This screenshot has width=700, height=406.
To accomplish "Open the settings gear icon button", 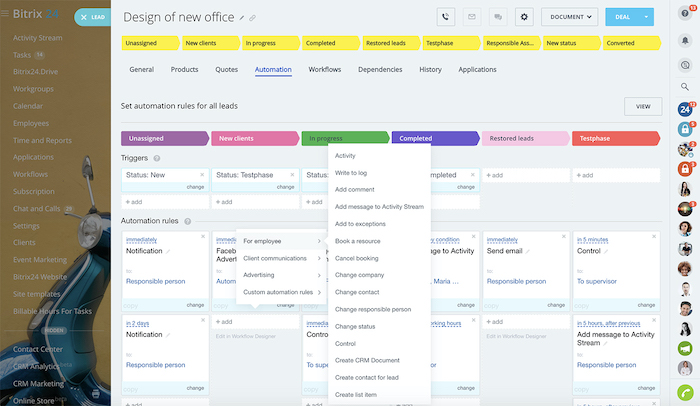I will coord(524,17).
